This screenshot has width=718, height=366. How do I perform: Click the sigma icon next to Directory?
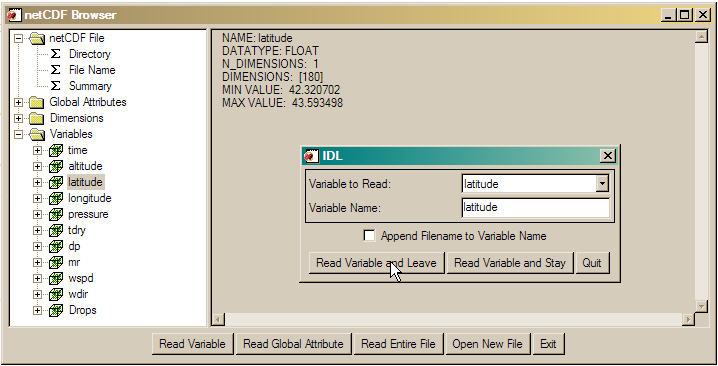pyautogui.click(x=55, y=54)
